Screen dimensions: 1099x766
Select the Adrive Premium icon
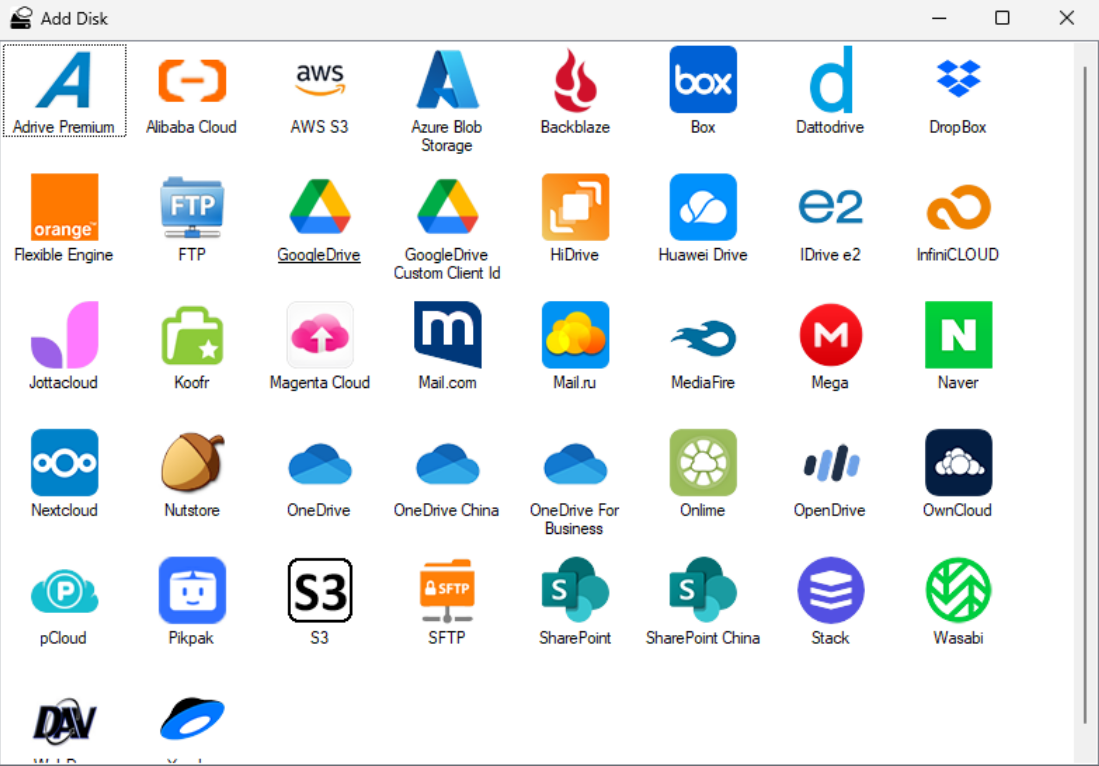tap(64, 80)
